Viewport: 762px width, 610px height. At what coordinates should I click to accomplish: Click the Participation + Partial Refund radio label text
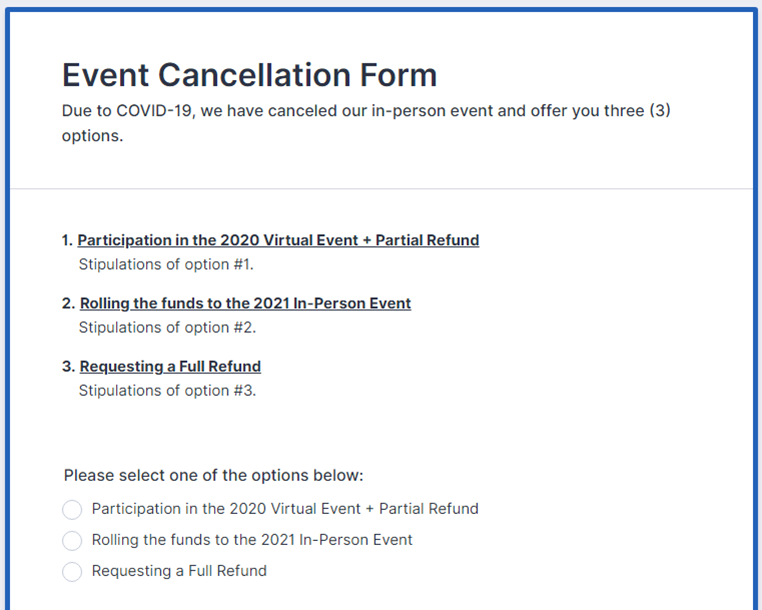[285, 509]
